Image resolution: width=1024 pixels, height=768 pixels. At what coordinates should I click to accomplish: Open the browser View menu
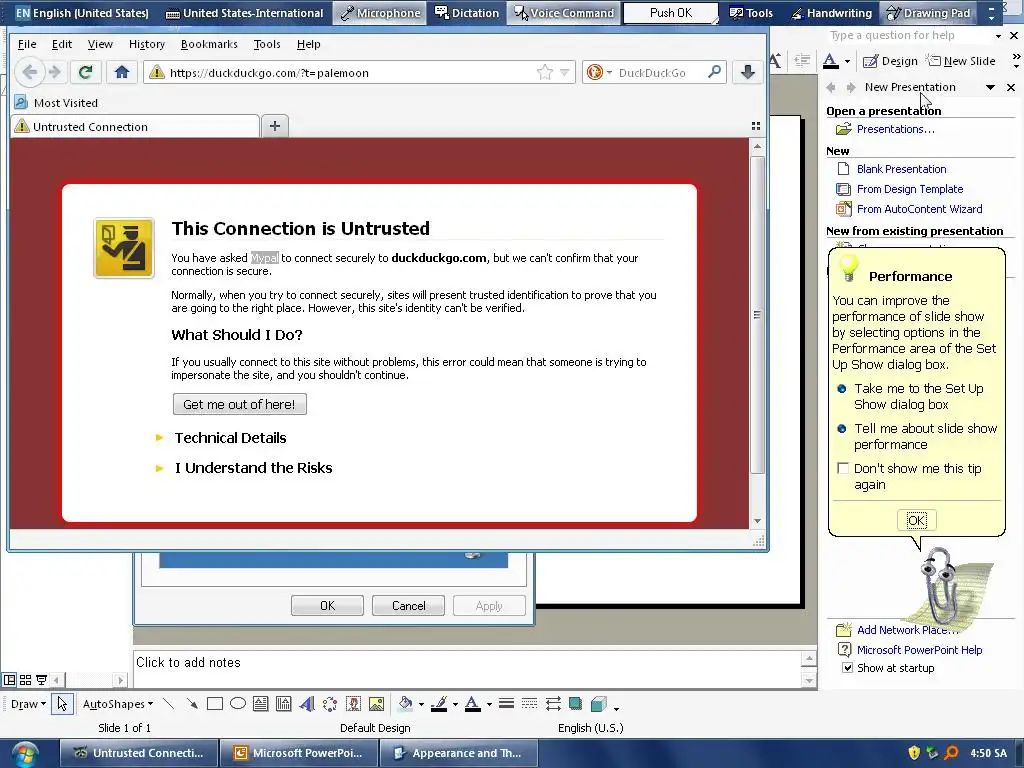coord(100,44)
